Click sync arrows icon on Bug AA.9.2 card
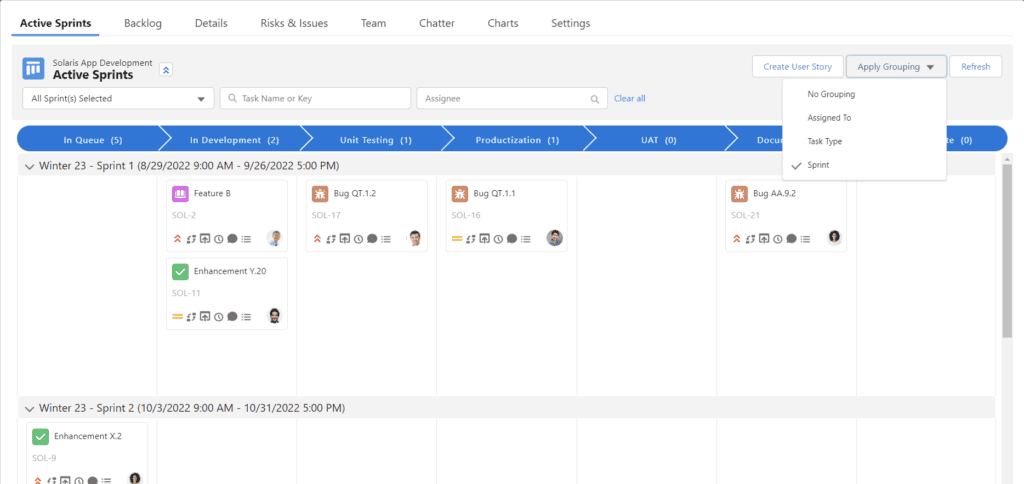This screenshot has height=484, width=1024. coord(751,239)
